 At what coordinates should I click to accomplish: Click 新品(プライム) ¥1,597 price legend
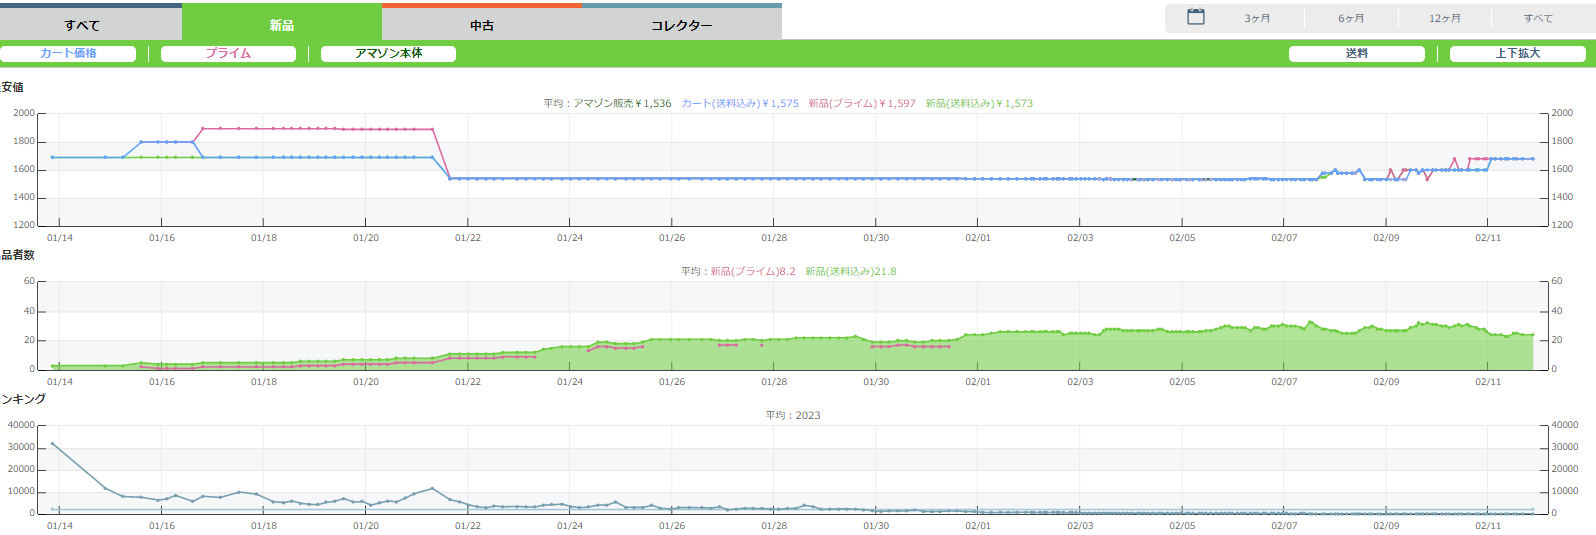[862, 103]
